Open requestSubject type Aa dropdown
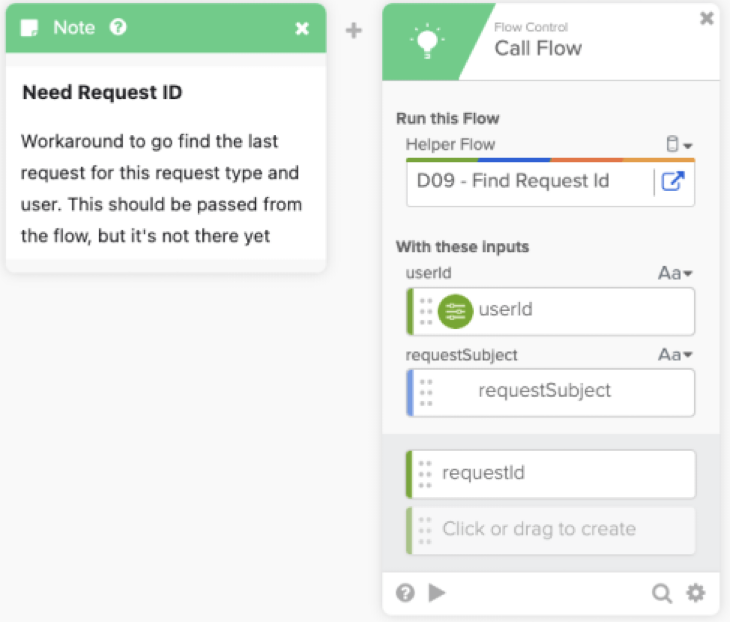The width and height of the screenshot is (730, 622). [x=675, y=355]
